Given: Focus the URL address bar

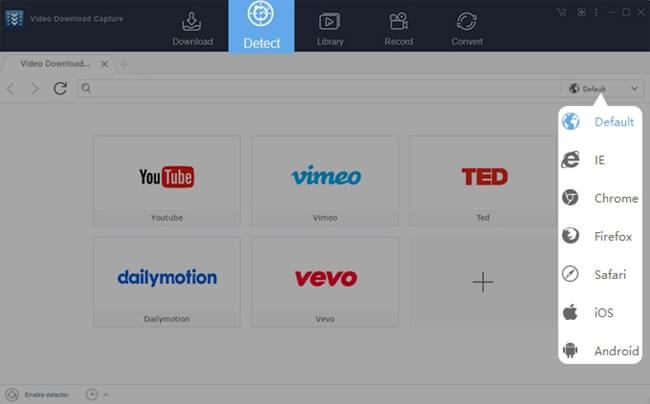Looking at the screenshot, I should pos(319,88).
